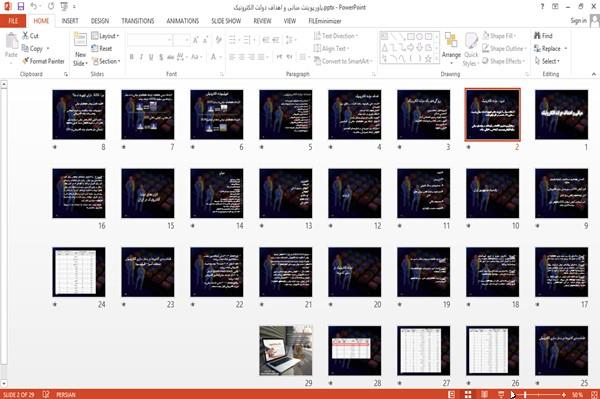Start Slide Show from status bar

coord(501,394)
